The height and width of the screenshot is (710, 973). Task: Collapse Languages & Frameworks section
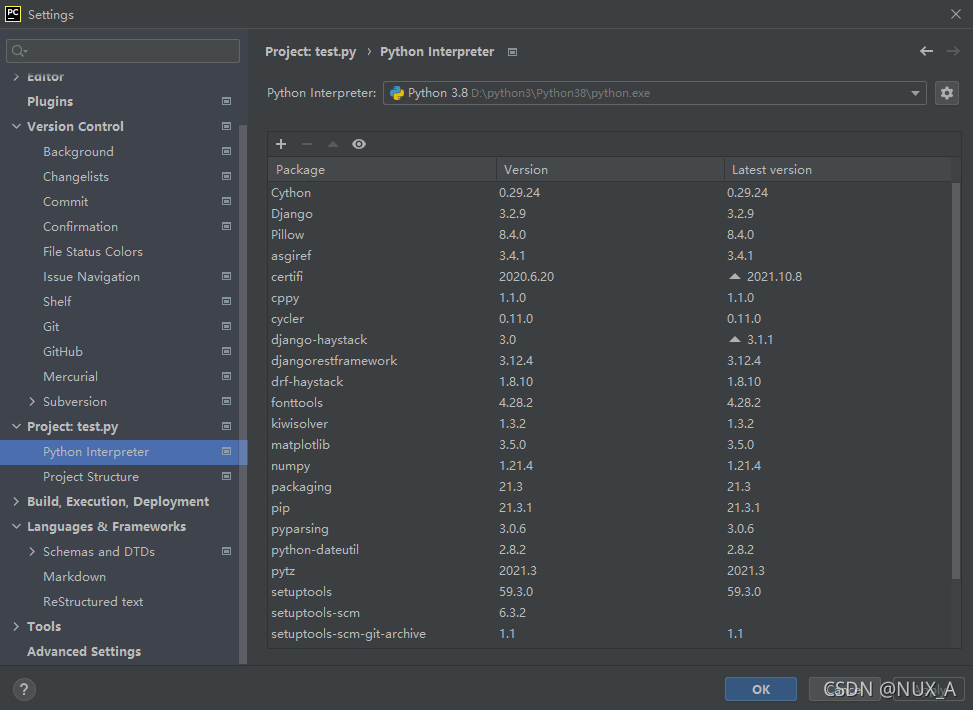pyautogui.click(x=16, y=526)
